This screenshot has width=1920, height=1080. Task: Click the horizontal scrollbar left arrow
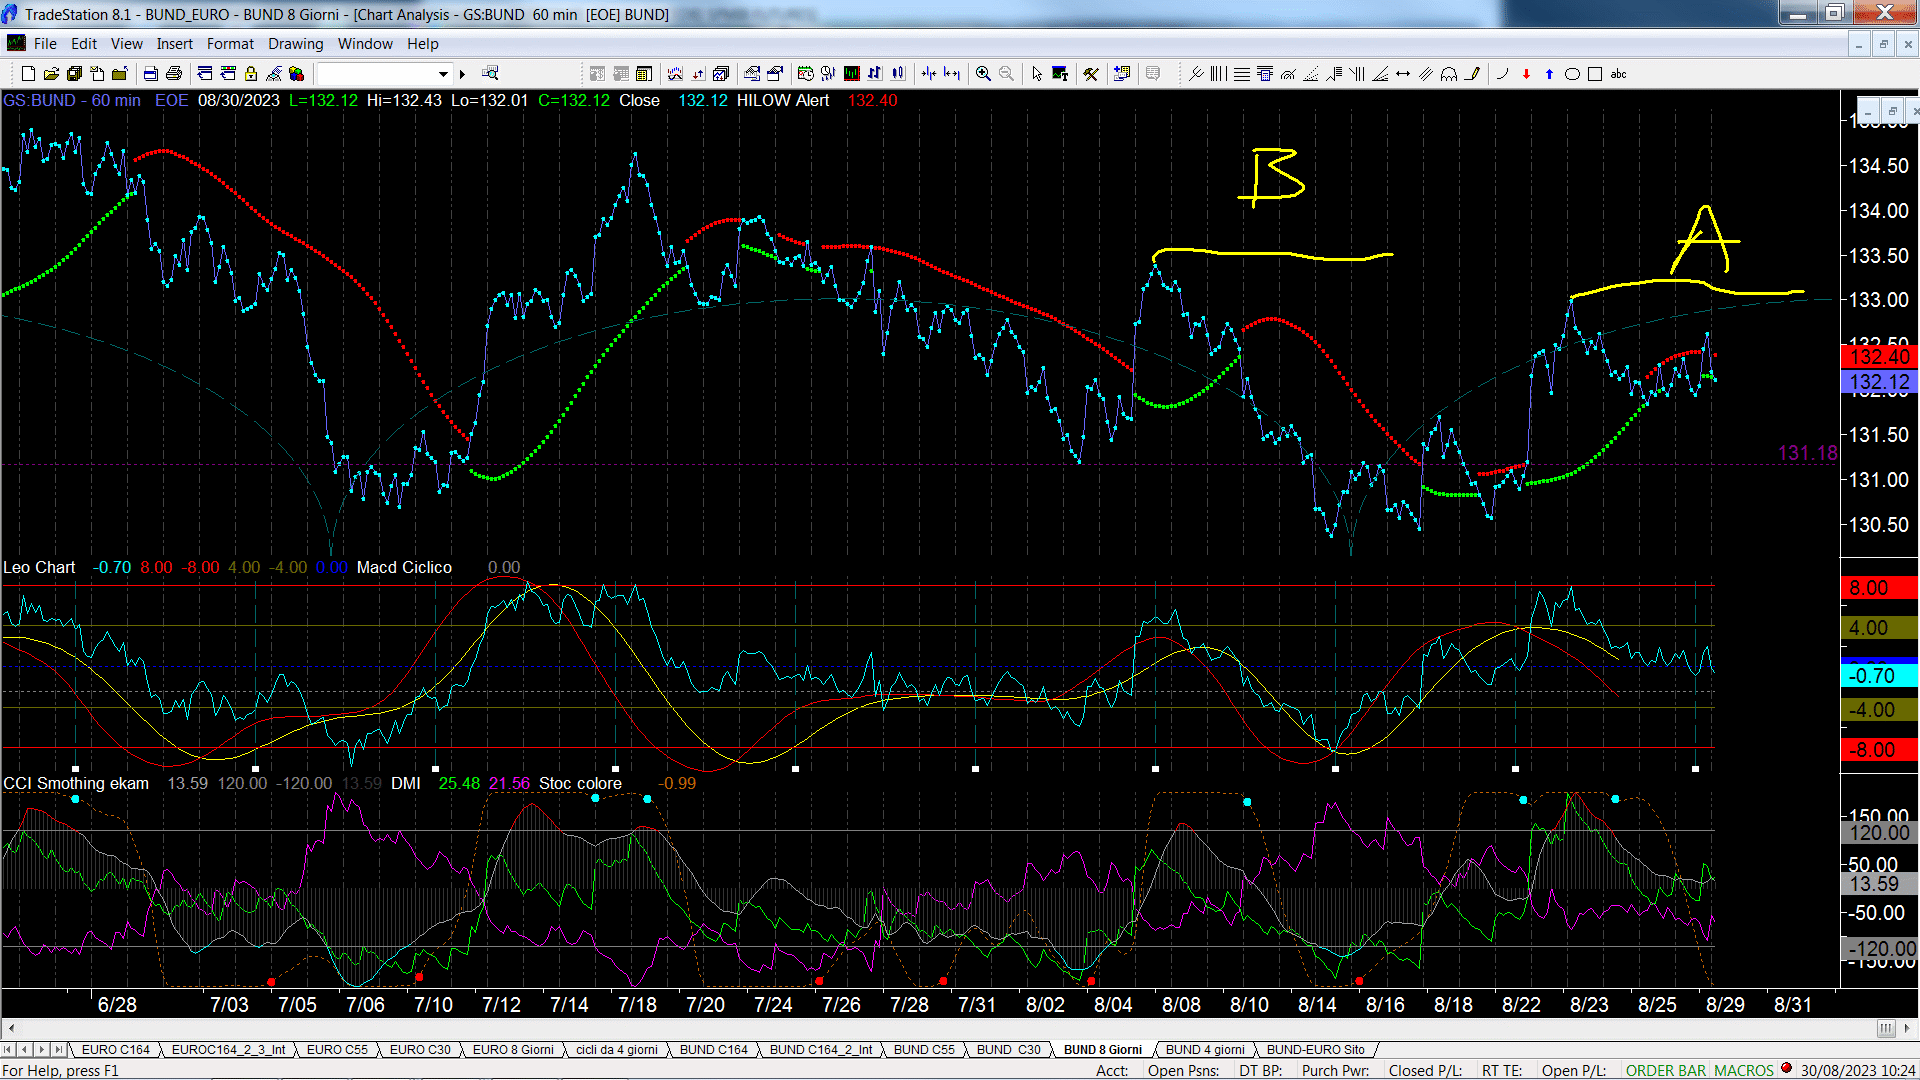click(x=10, y=1028)
